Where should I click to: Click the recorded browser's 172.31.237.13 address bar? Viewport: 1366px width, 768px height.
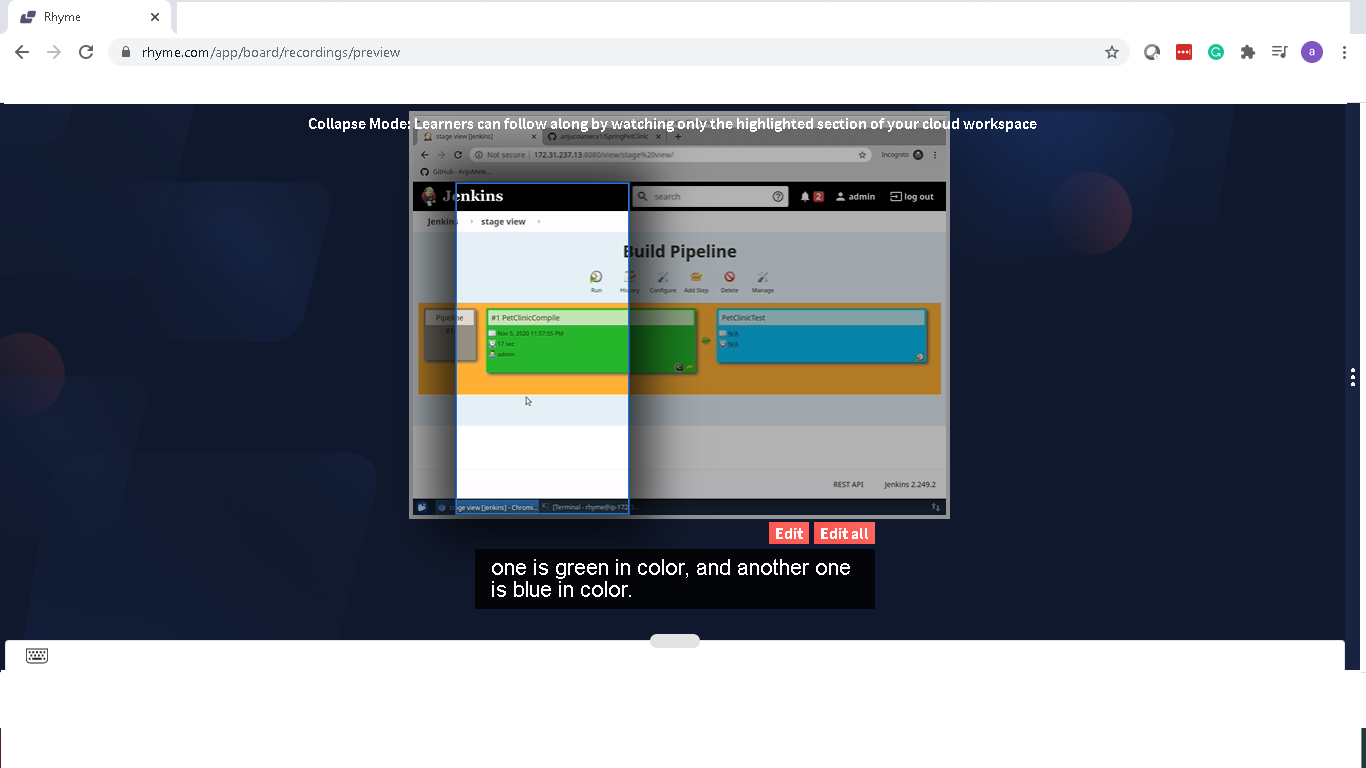670,155
